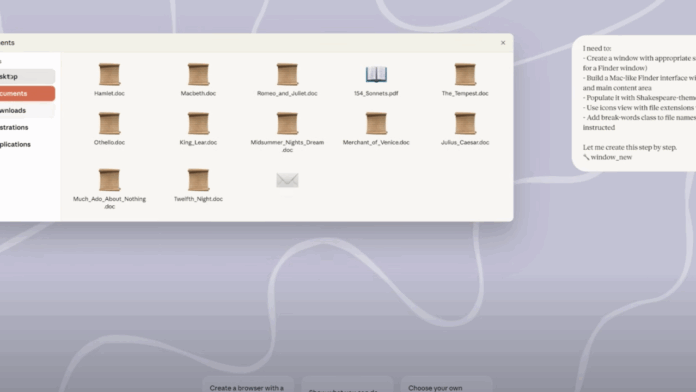Select Merchant_of_Venice.doc scroll icon
Viewport: 696px width, 392px height.
click(376, 123)
